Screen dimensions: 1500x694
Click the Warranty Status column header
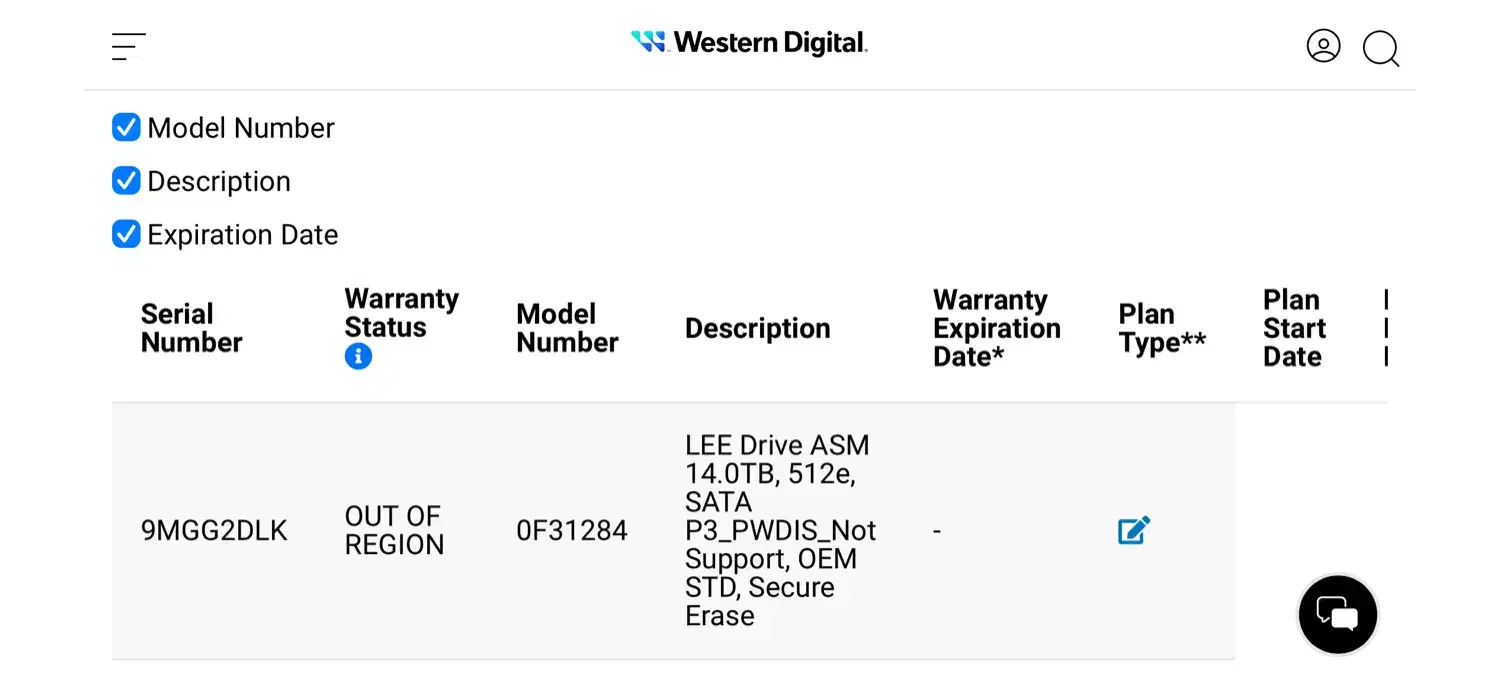pyautogui.click(x=401, y=313)
